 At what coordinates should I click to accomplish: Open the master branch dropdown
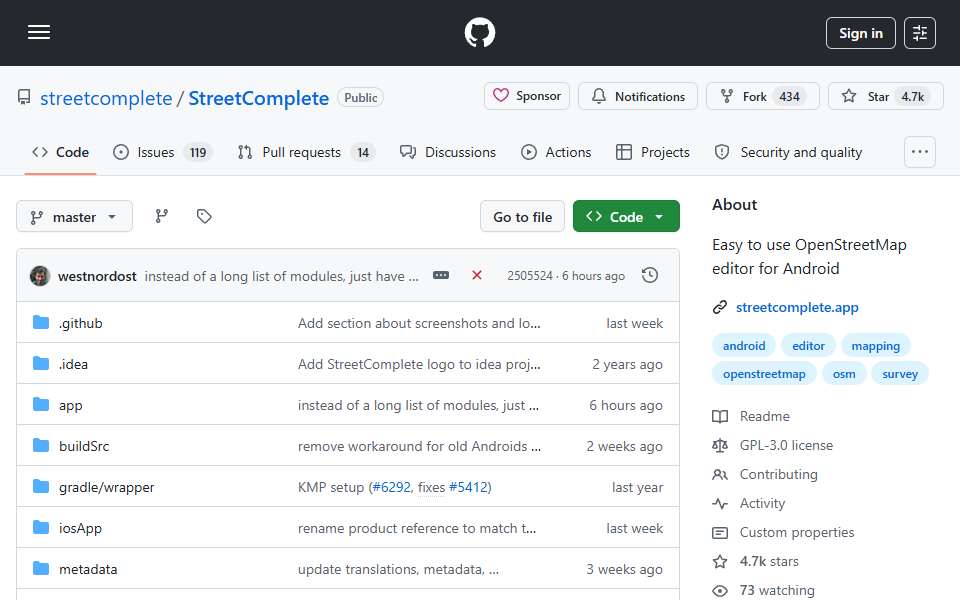click(x=74, y=217)
